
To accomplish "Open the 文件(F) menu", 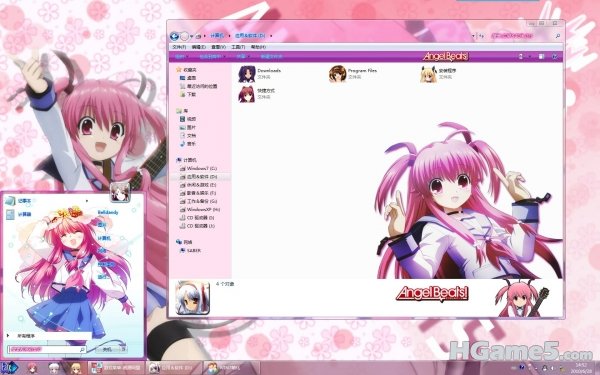I will pos(179,47).
